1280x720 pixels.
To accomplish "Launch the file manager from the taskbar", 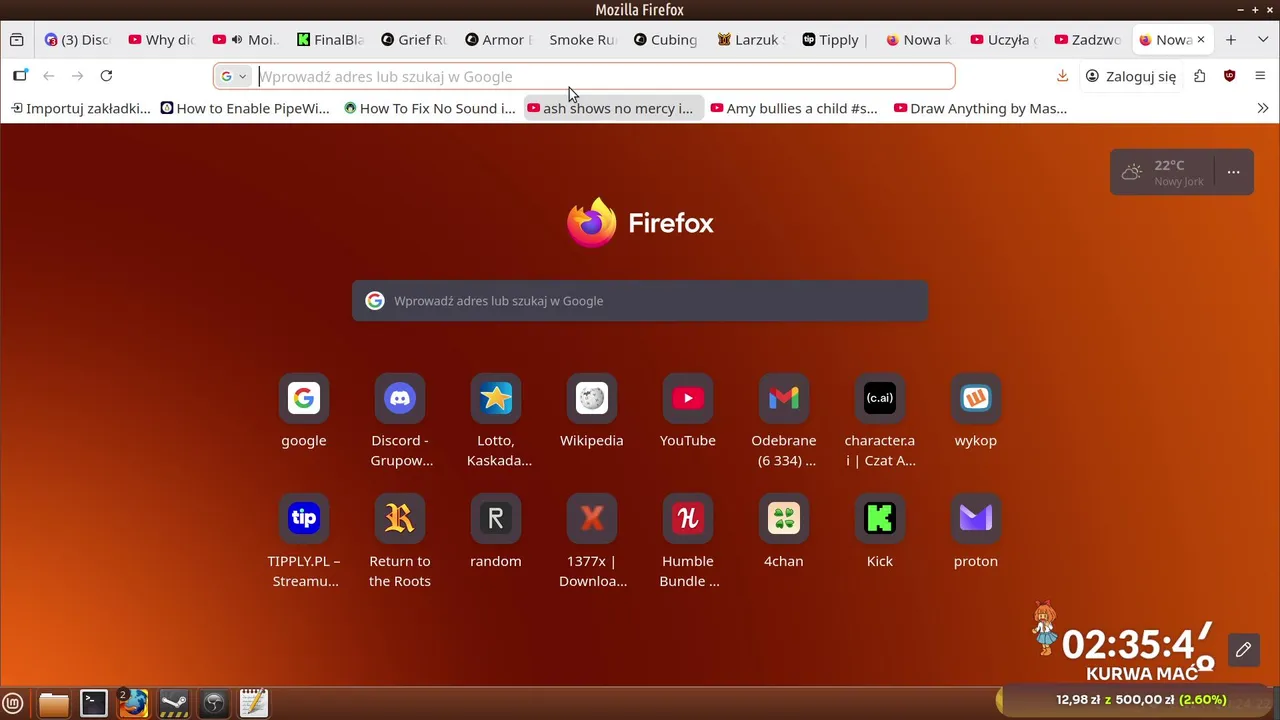I will click(x=54, y=703).
